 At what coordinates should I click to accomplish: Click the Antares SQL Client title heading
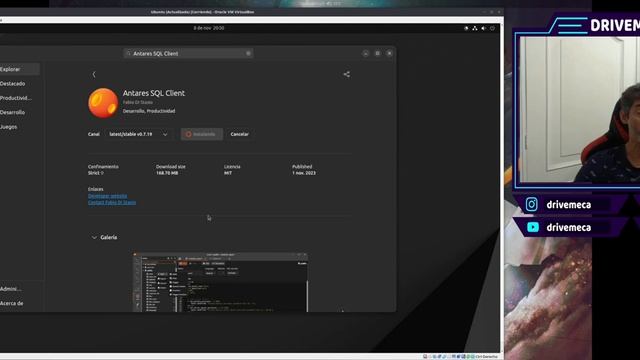(x=154, y=93)
